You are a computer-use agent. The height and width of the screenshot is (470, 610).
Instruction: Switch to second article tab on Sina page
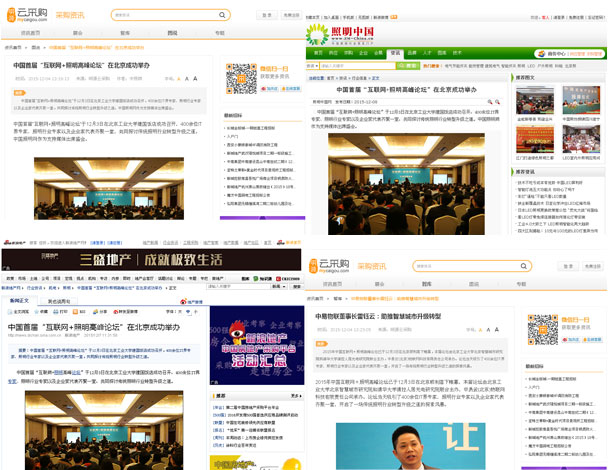click(59, 301)
